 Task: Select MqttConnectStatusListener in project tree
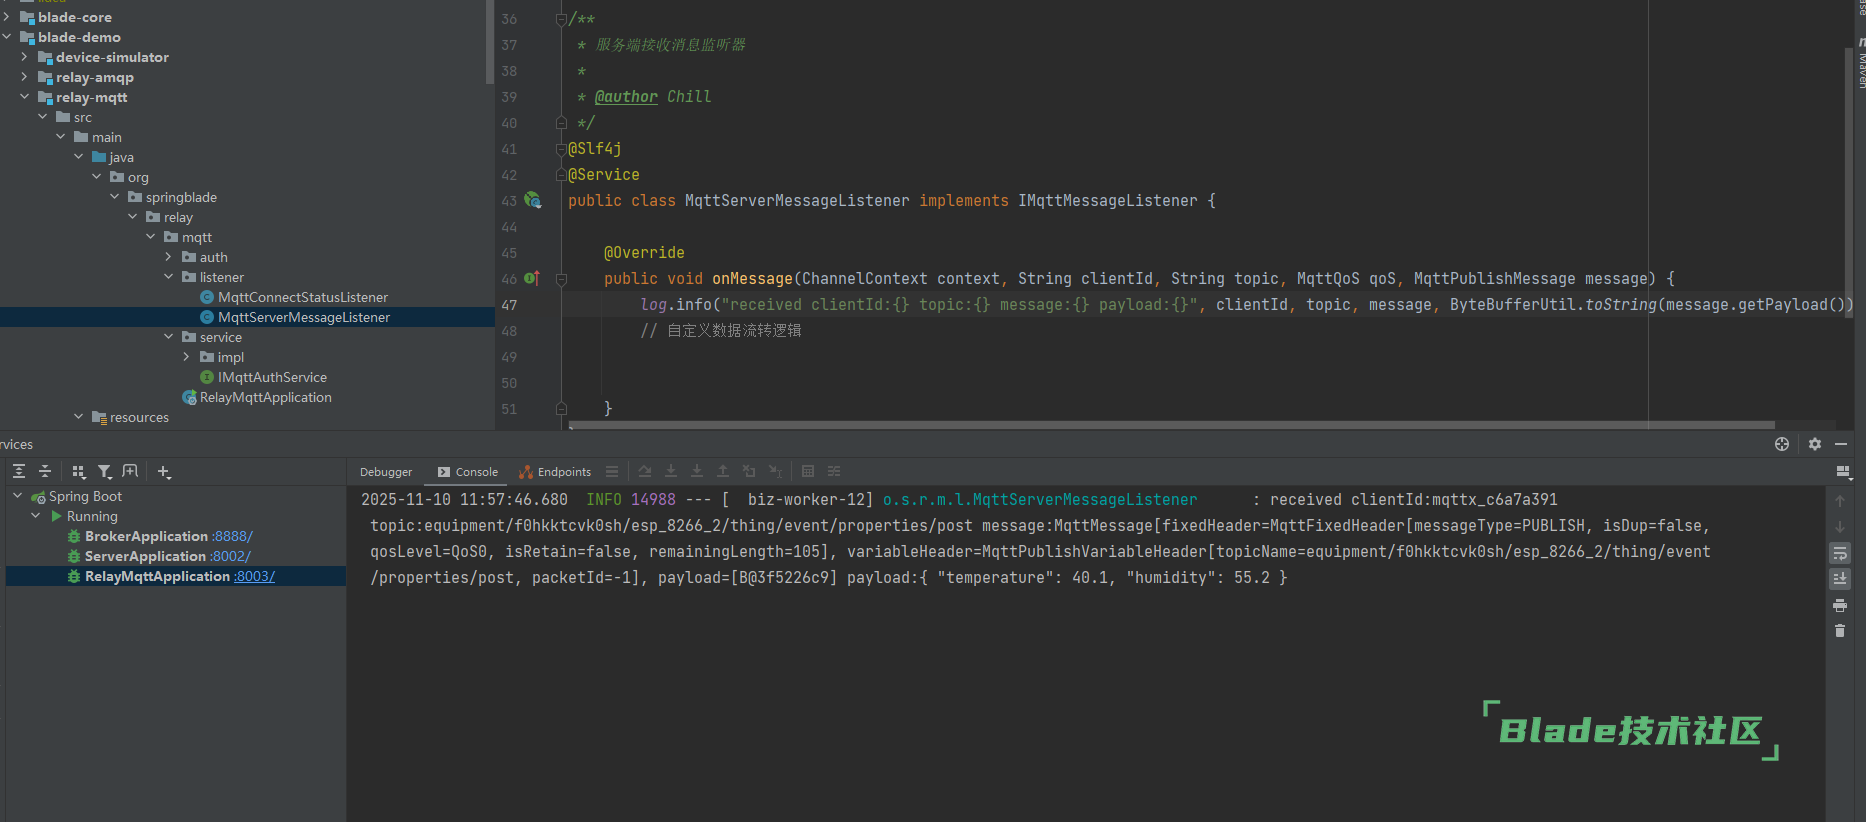coord(302,297)
